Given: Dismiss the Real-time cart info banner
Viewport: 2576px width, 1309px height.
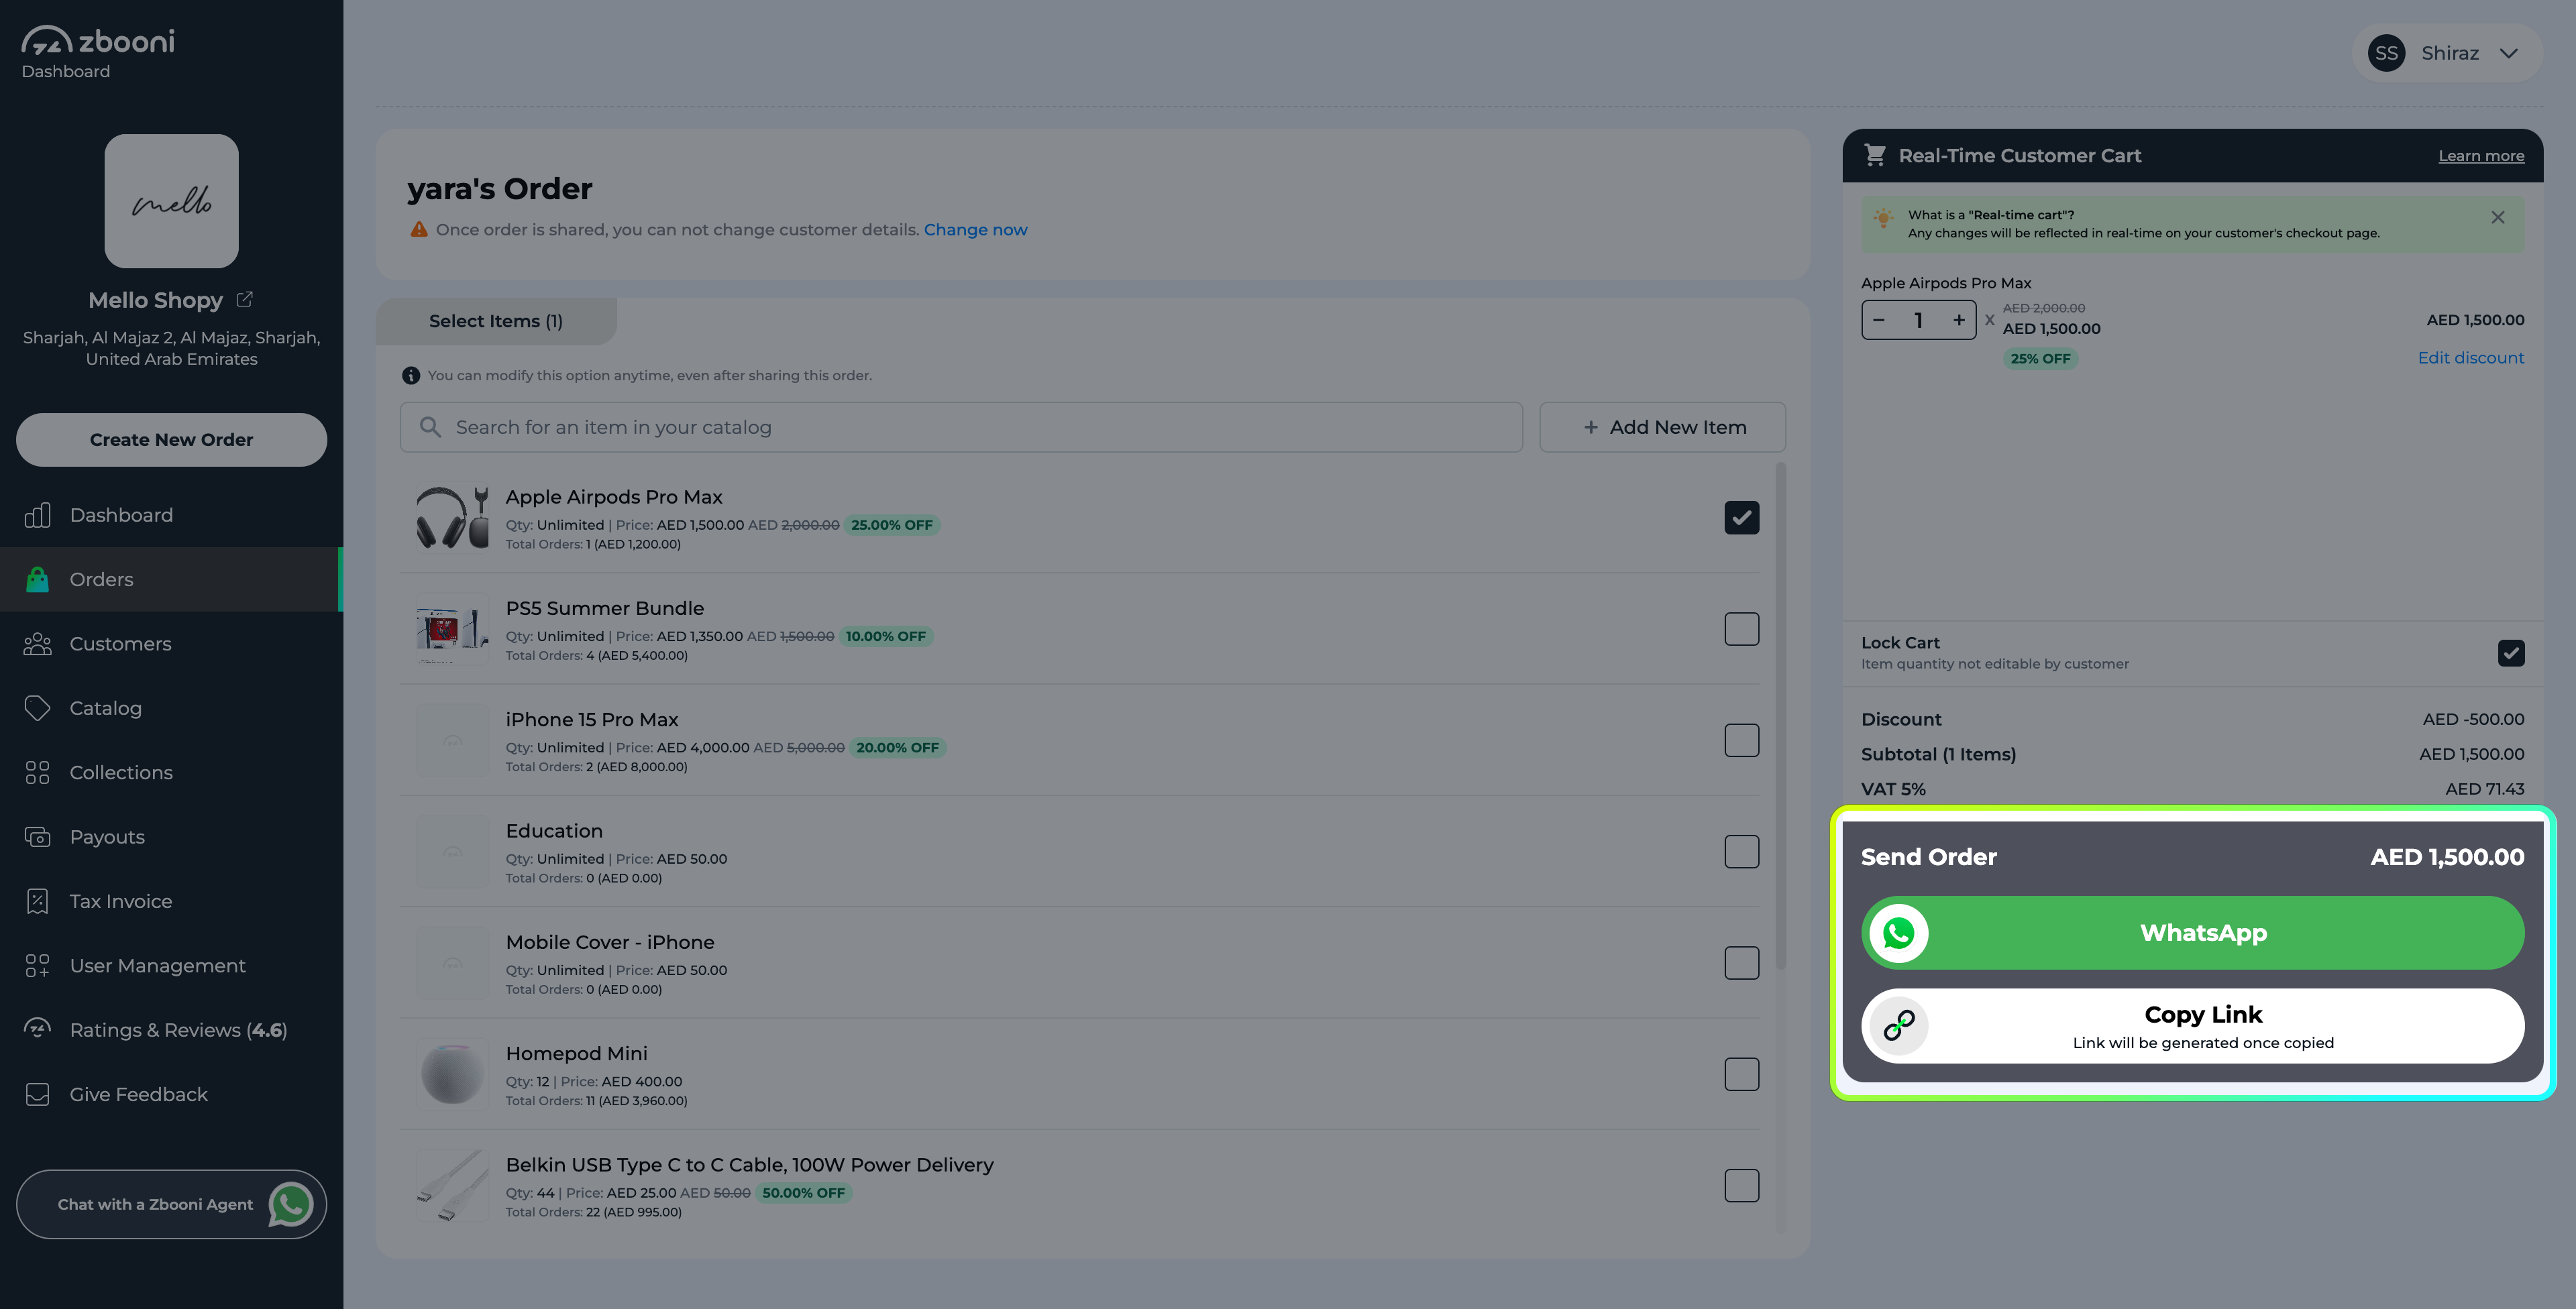Looking at the screenshot, I should pos(2497,217).
